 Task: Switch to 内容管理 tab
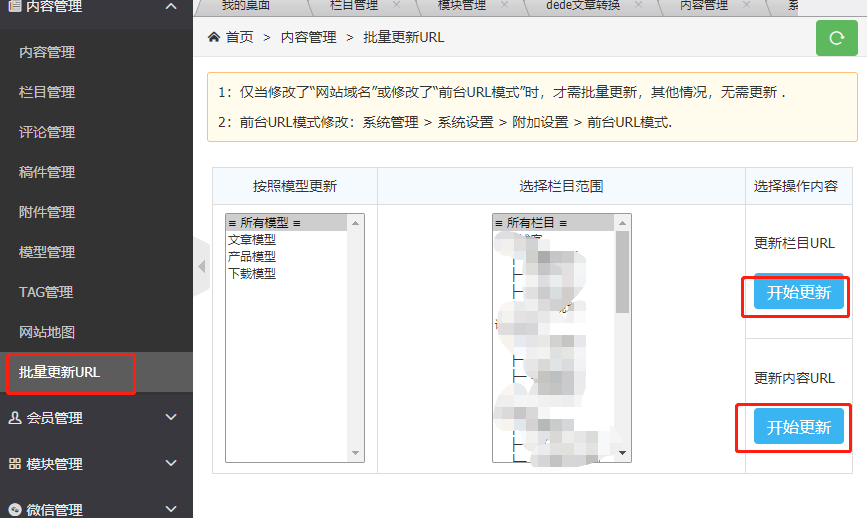(704, 6)
